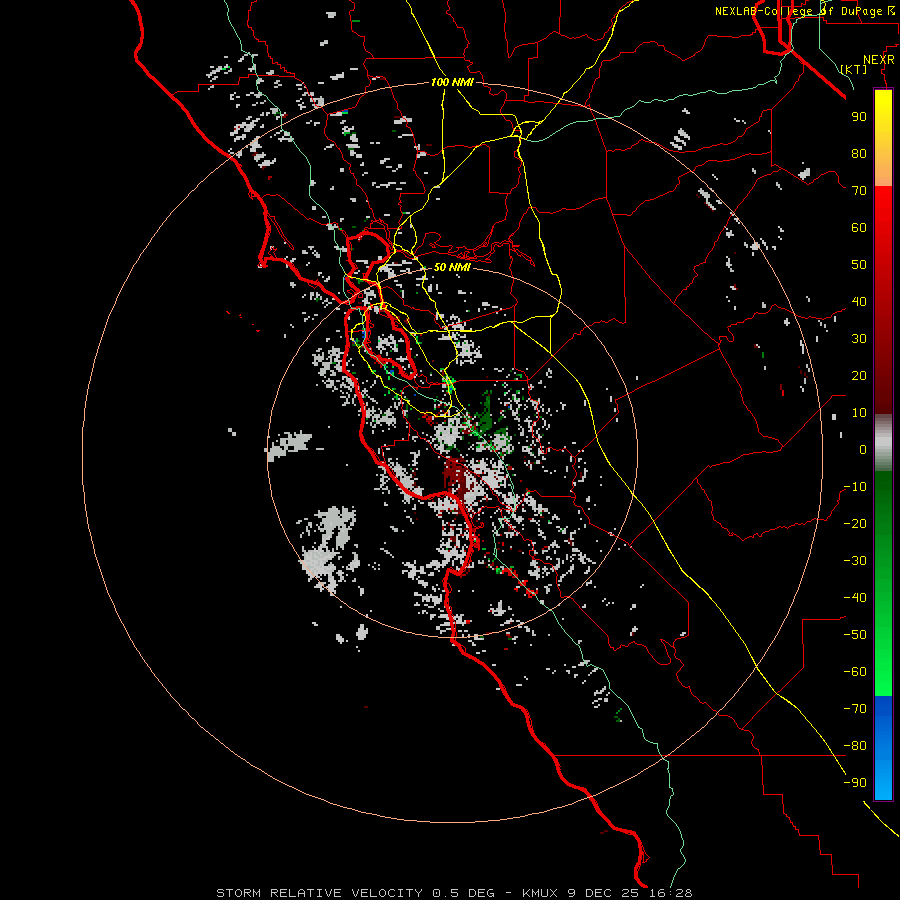Click the 0 knot scale label
This screenshot has width=900, height=900.
(x=863, y=449)
